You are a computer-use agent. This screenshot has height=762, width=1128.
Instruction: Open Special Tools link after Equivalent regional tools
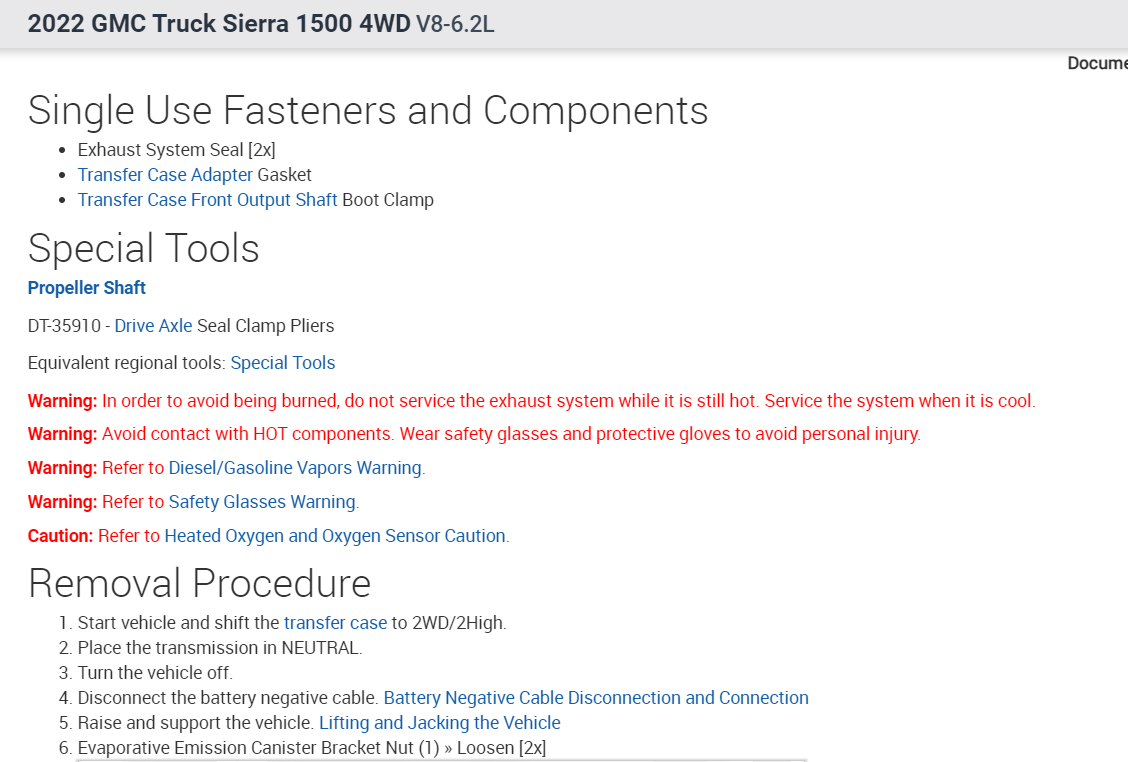283,363
